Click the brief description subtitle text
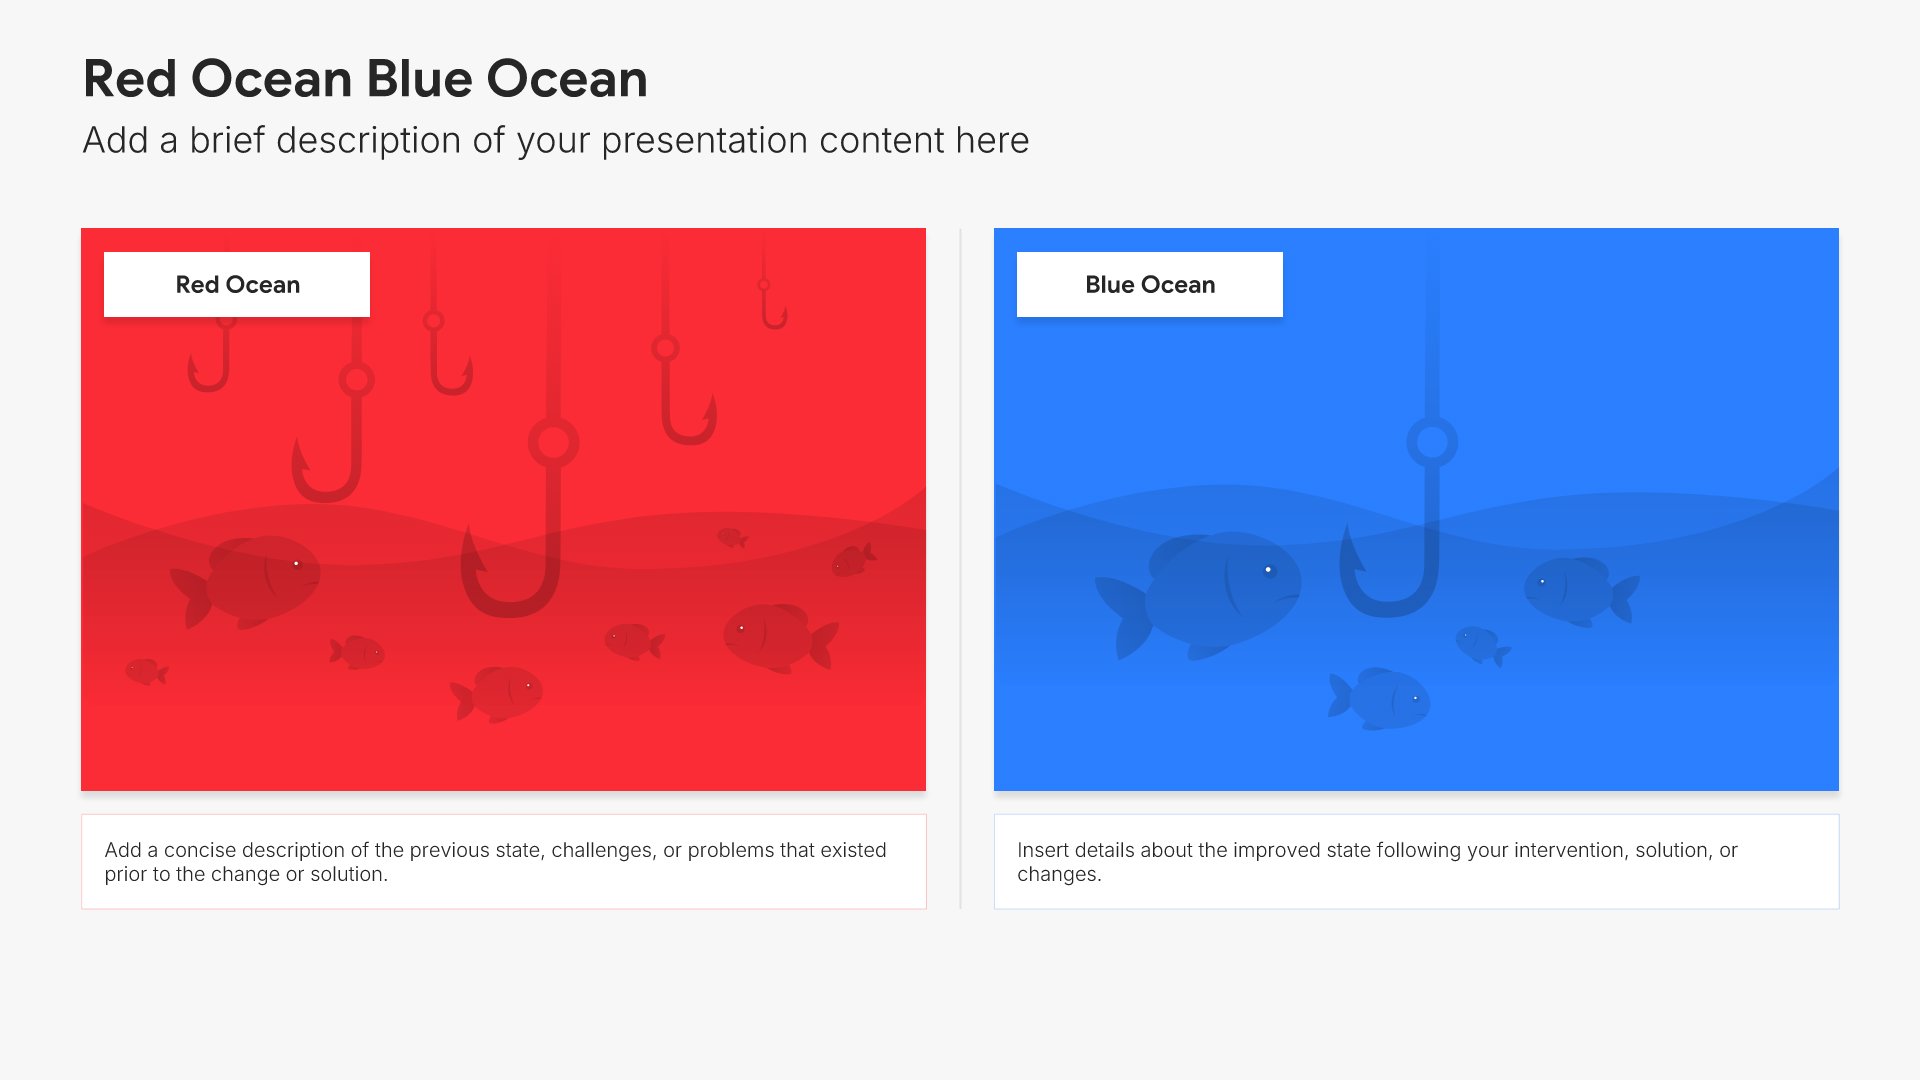 point(556,141)
